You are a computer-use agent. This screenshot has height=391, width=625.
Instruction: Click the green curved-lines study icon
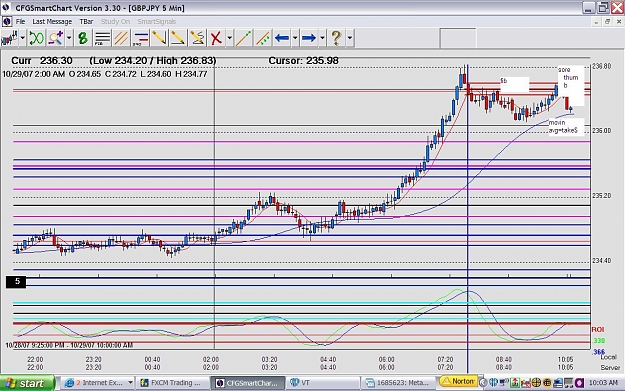pyautogui.click(x=36, y=38)
